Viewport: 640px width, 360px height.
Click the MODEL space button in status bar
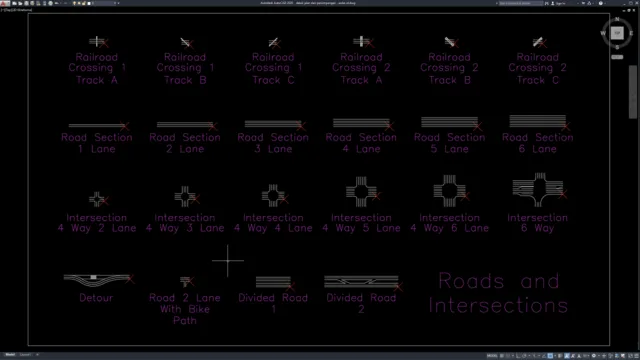pyautogui.click(x=492, y=356)
